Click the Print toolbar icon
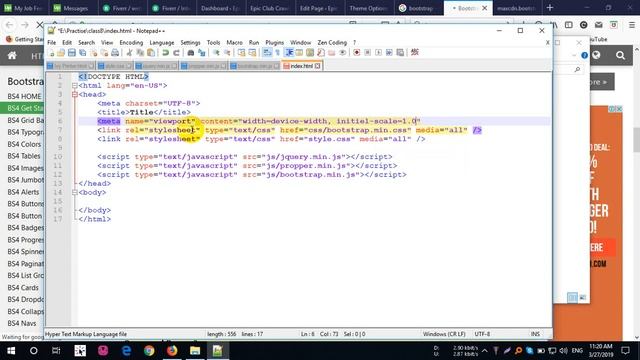The height and width of the screenshot is (360, 640). click(x=115, y=52)
